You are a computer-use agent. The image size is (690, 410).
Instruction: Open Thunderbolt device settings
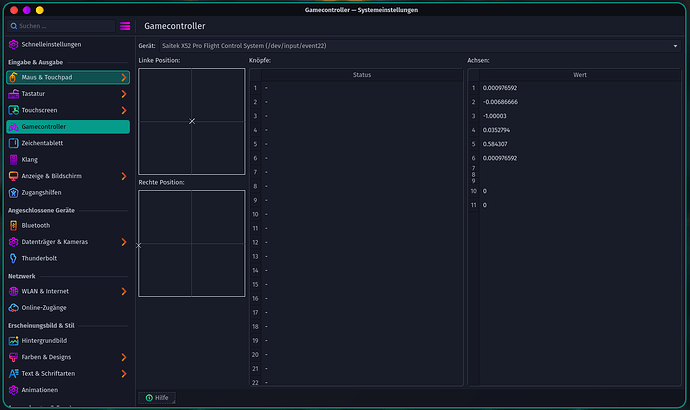(x=39, y=258)
